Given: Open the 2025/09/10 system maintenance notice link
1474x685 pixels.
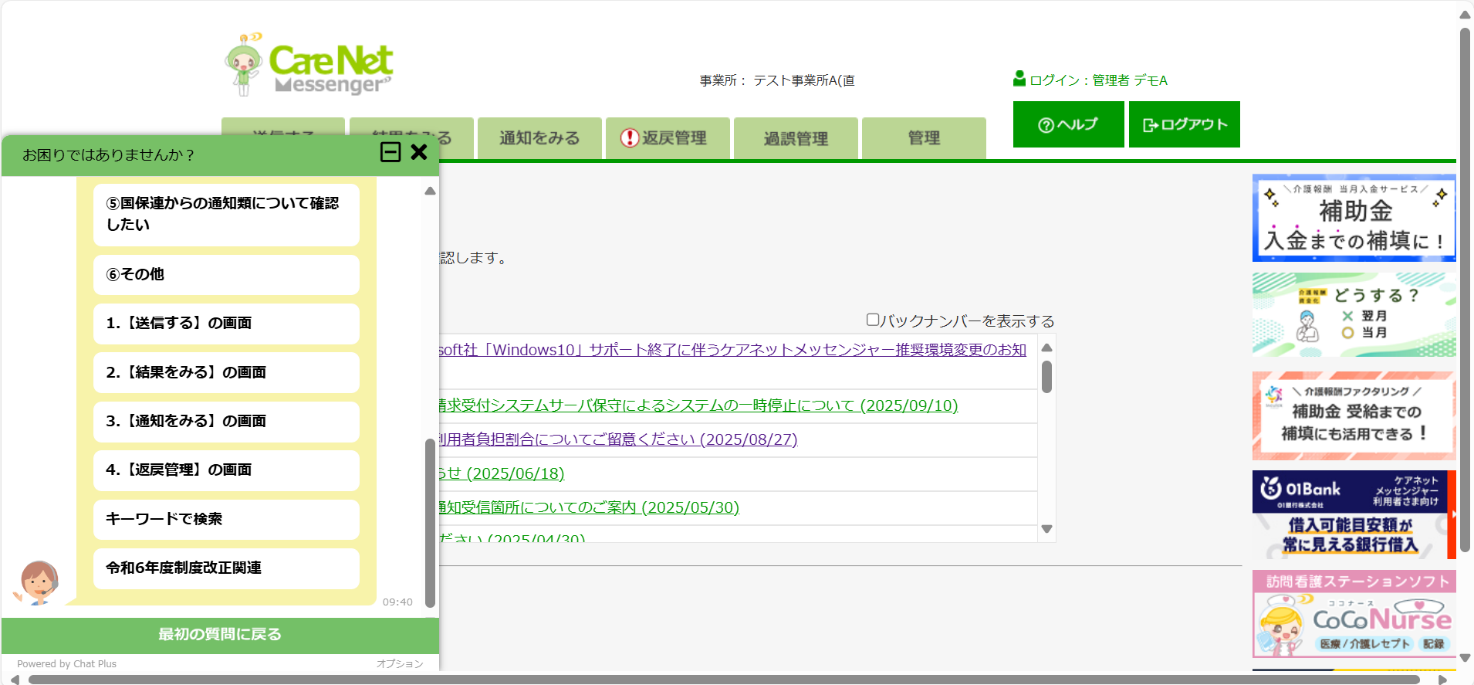Looking at the screenshot, I should coord(697,406).
